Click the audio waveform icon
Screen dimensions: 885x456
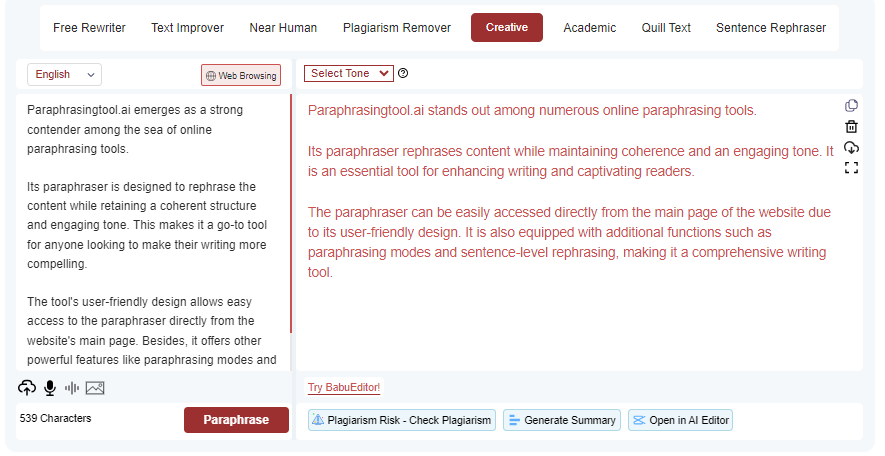72,388
